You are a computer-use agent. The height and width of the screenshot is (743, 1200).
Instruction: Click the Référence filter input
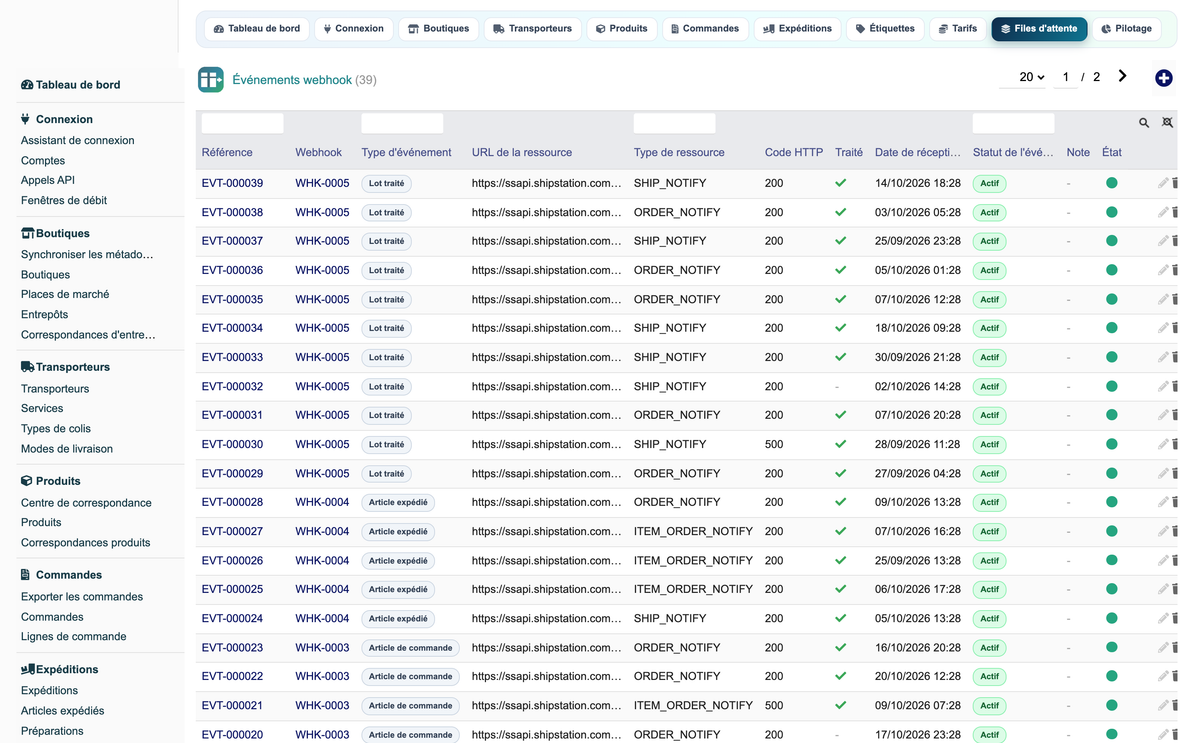tap(243, 123)
